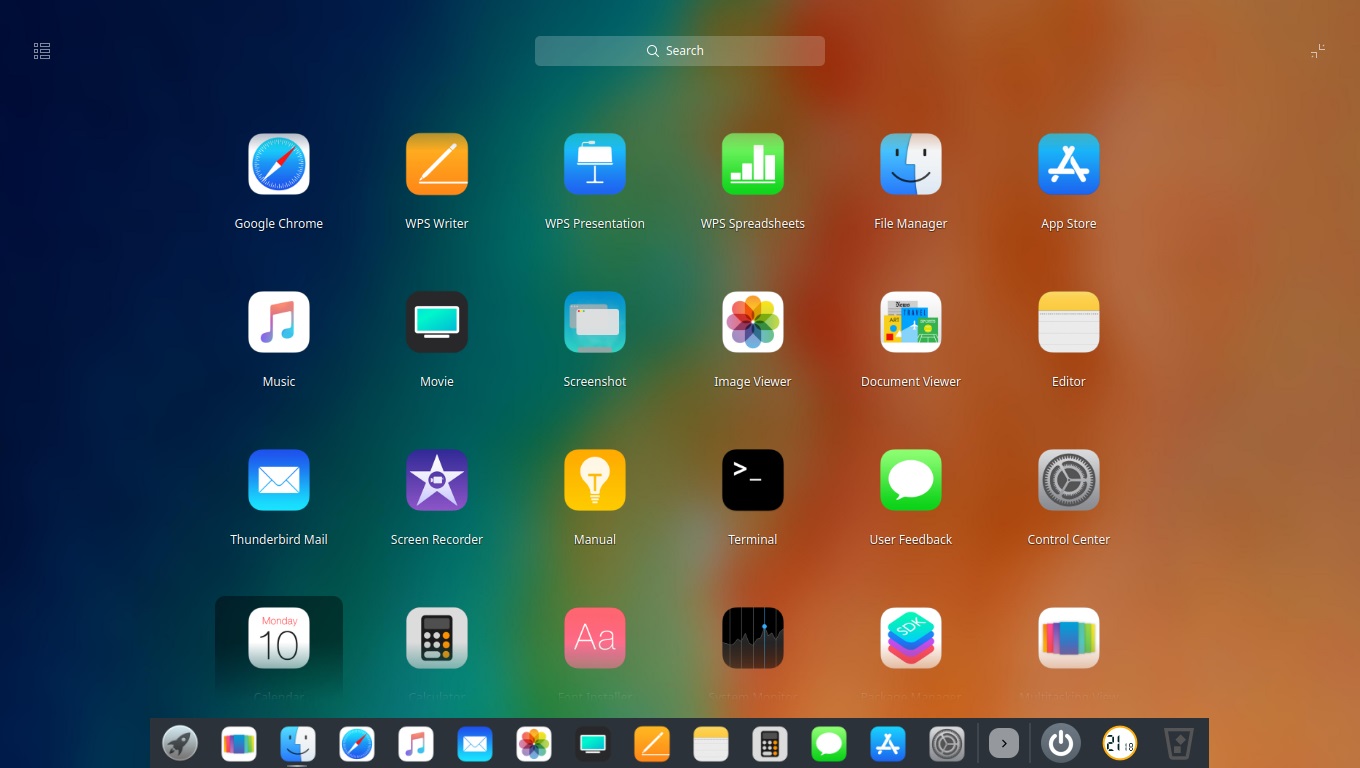Image resolution: width=1360 pixels, height=768 pixels.
Task: Click the Search field at the top
Action: tap(680, 51)
